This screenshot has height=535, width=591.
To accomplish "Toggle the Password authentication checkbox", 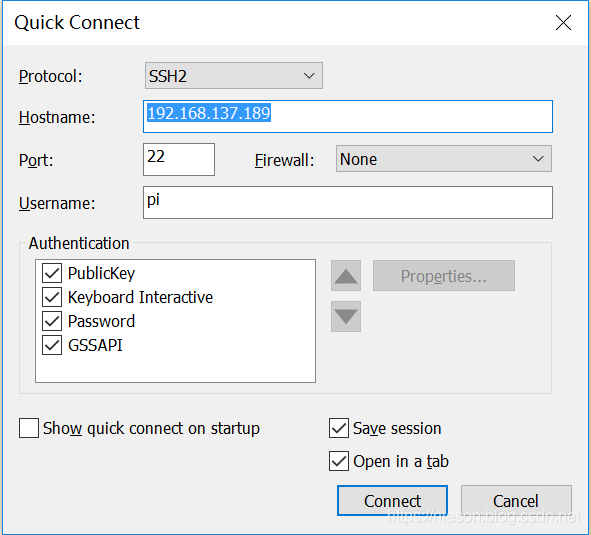I will 52,321.
